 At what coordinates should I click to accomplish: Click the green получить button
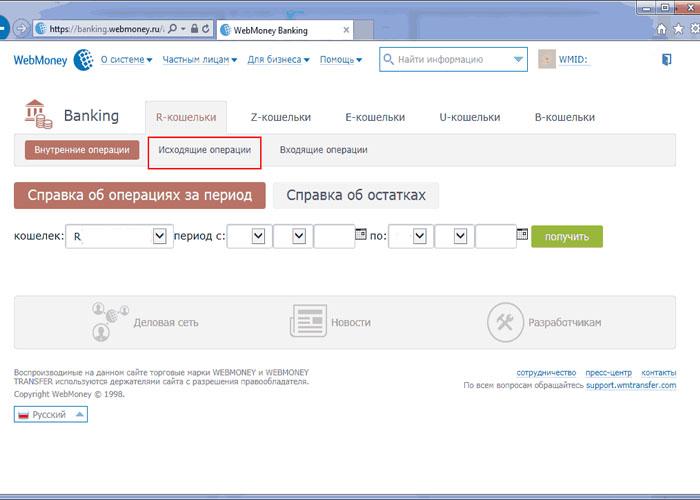(567, 237)
